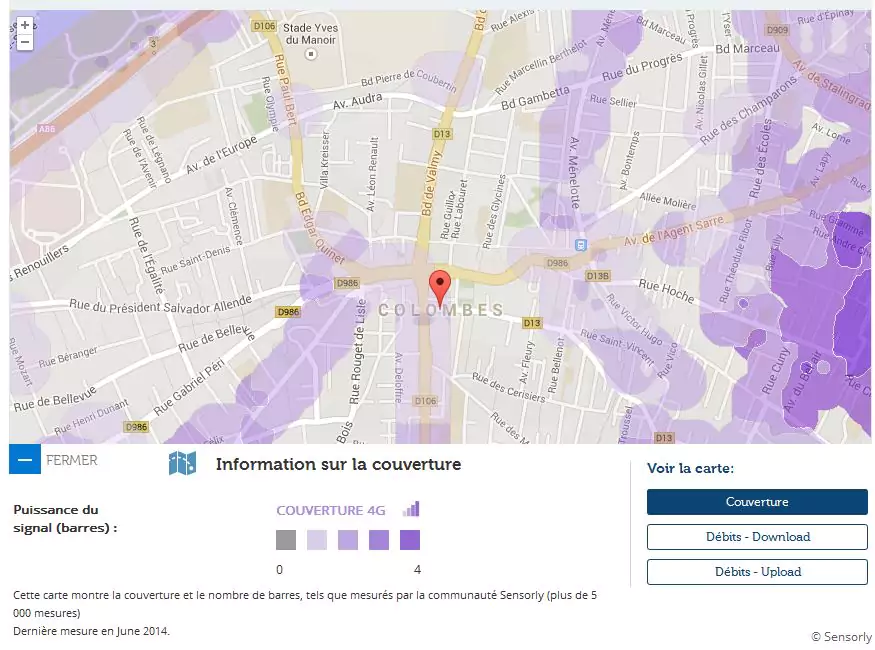Show the Couverture map view
Image resolution: width=875 pixels, height=650 pixels.
pos(756,502)
